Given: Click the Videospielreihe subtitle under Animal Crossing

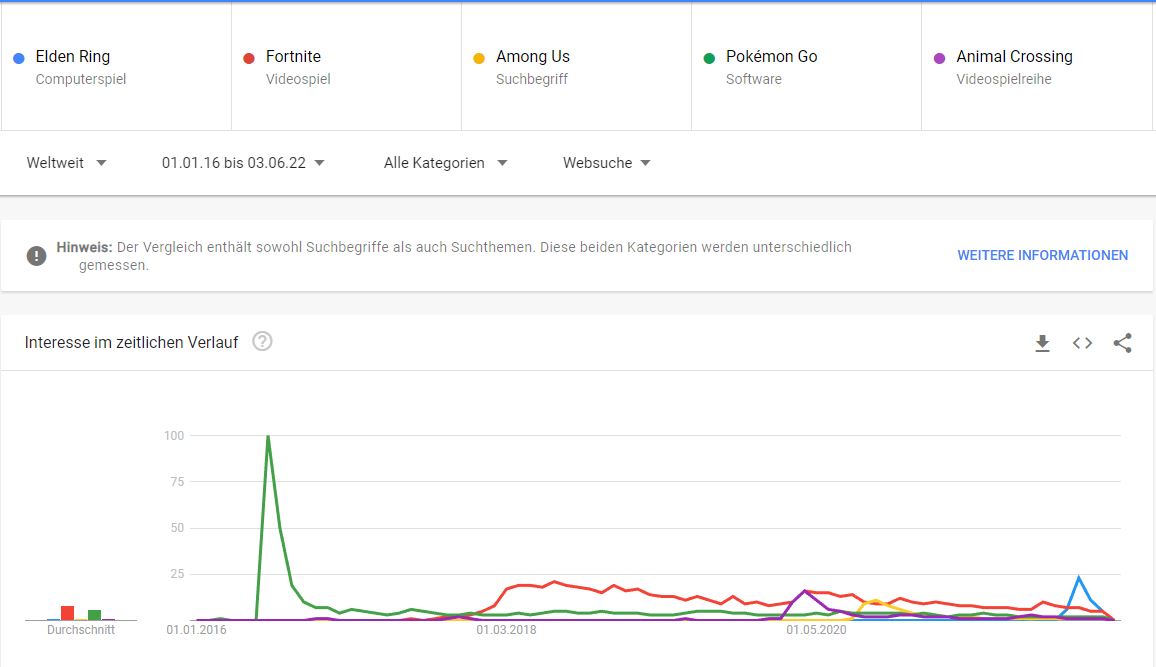Looking at the screenshot, I should pyautogui.click(x=1003, y=79).
